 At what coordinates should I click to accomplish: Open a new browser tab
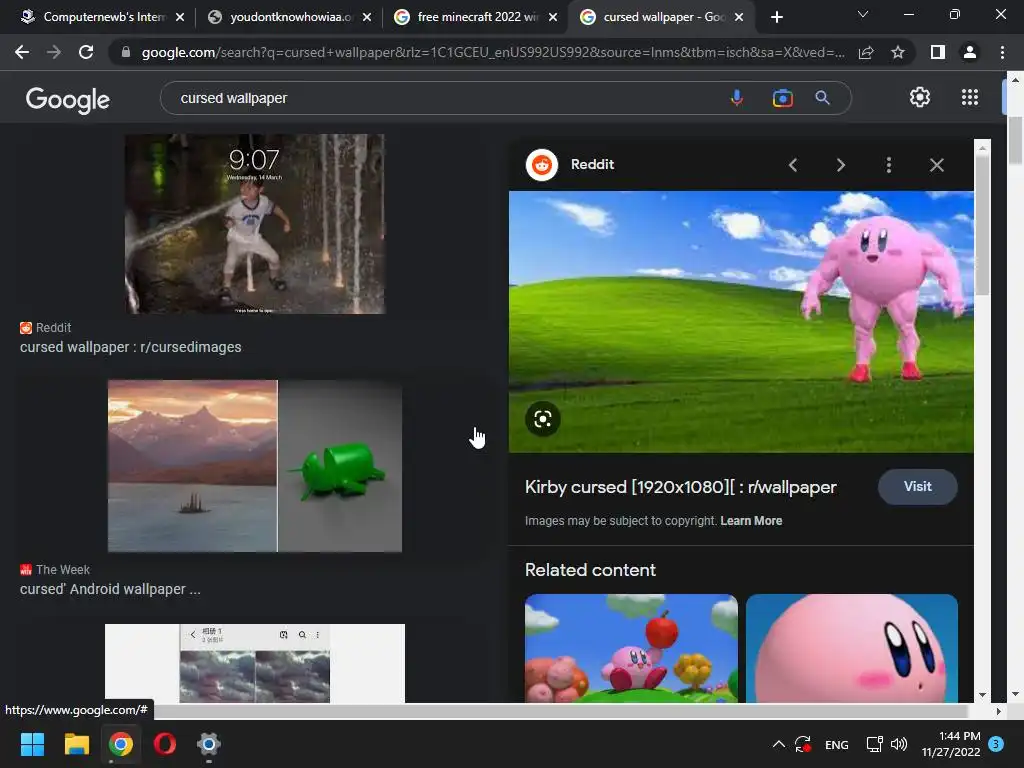tap(776, 17)
